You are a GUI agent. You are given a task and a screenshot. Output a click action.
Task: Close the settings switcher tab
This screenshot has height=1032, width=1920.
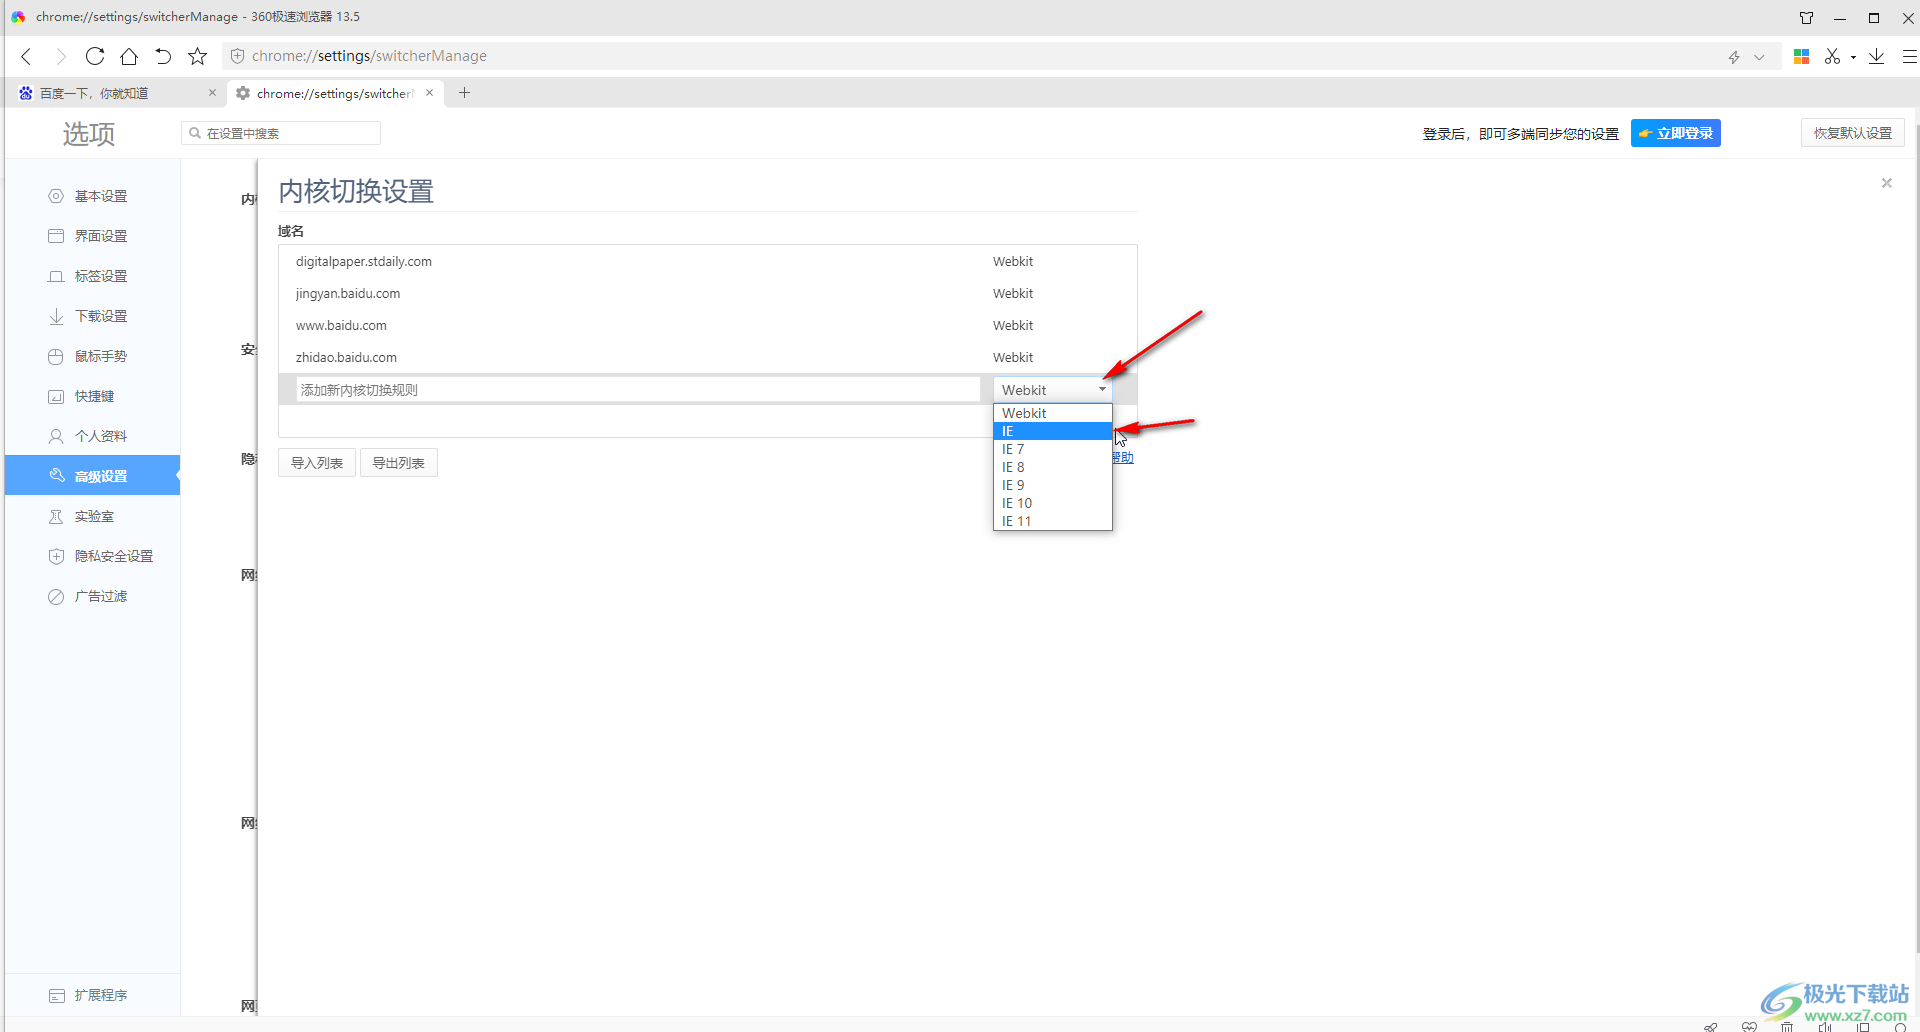430,93
